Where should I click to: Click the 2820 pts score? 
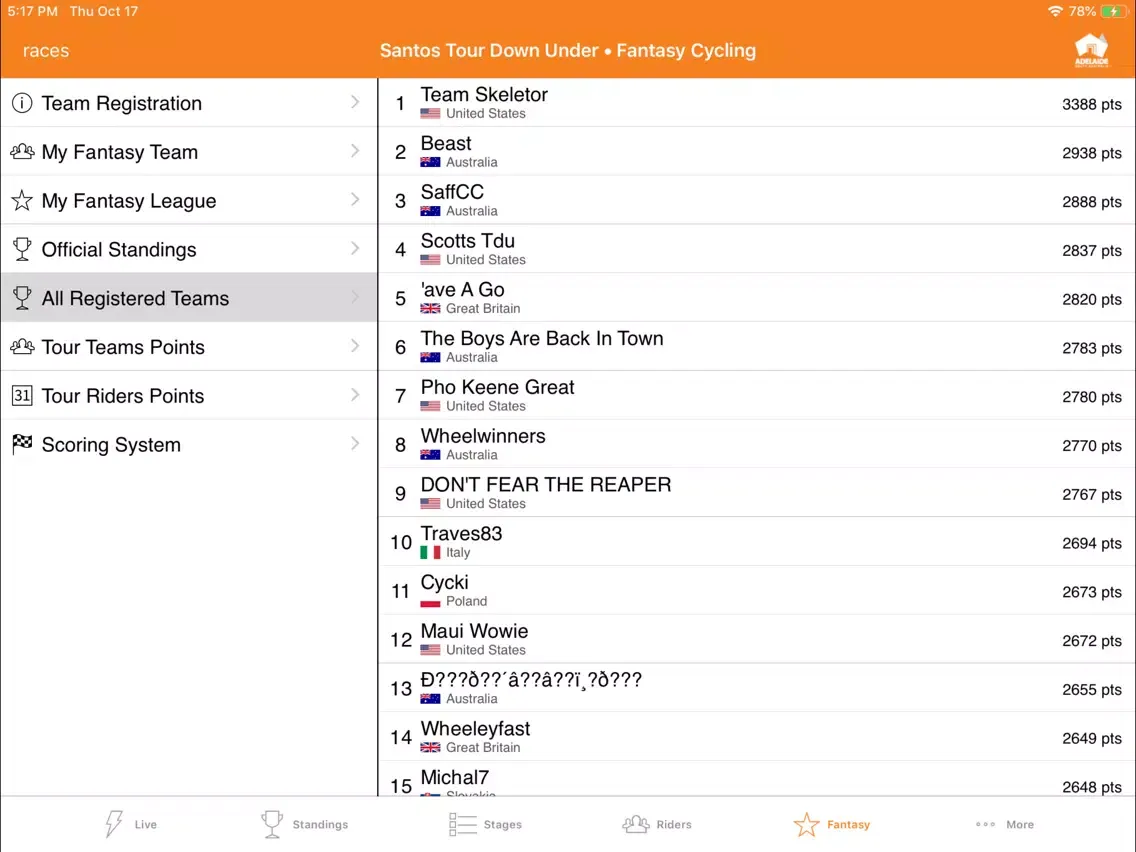[1092, 299]
